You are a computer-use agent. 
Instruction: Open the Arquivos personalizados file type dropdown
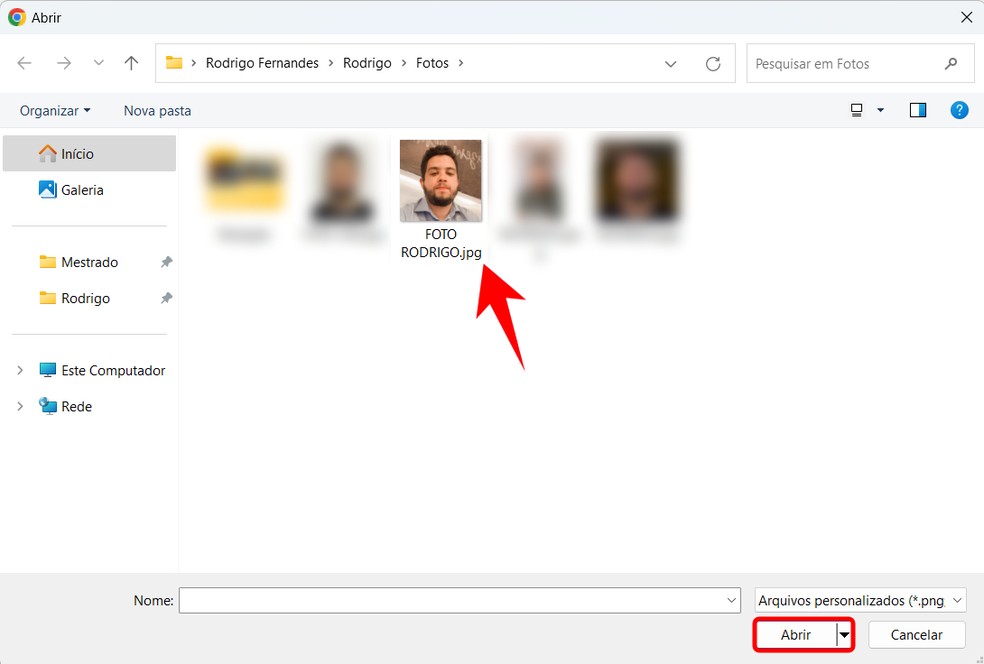(x=860, y=600)
